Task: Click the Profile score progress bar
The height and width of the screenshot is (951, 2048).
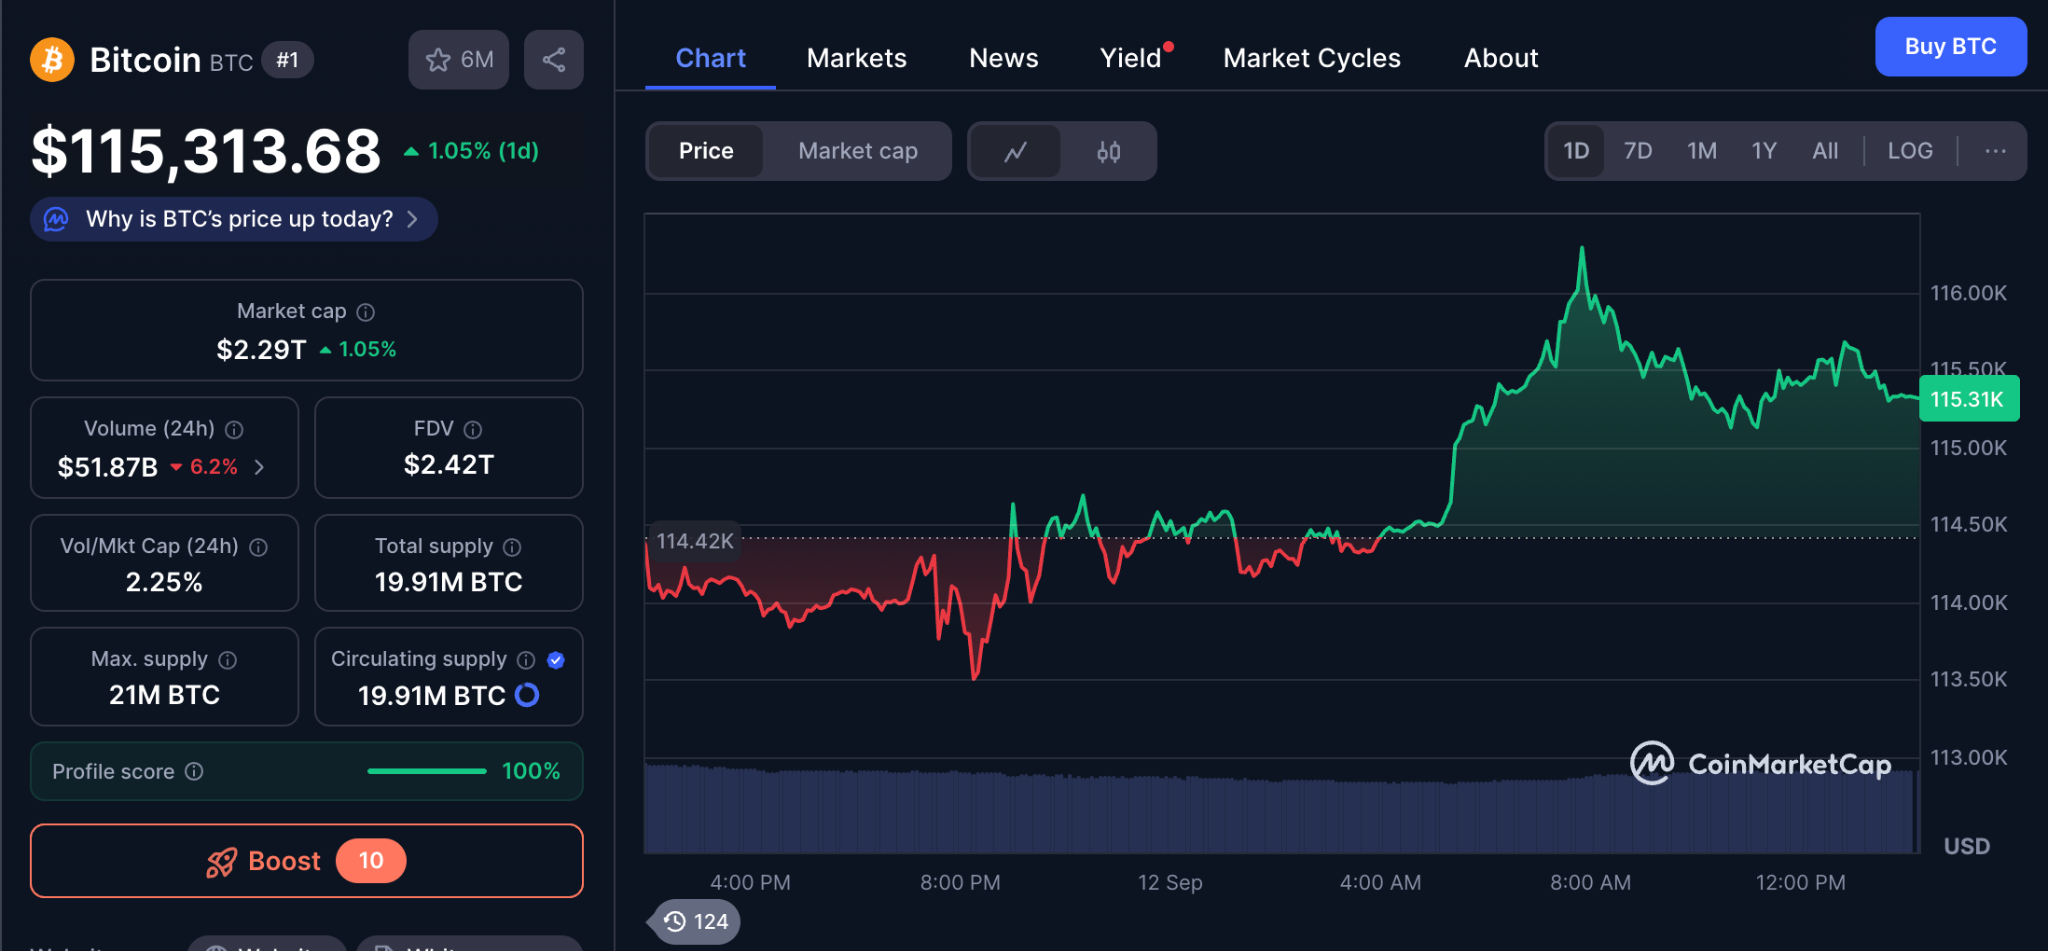Action: pyautogui.click(x=426, y=771)
